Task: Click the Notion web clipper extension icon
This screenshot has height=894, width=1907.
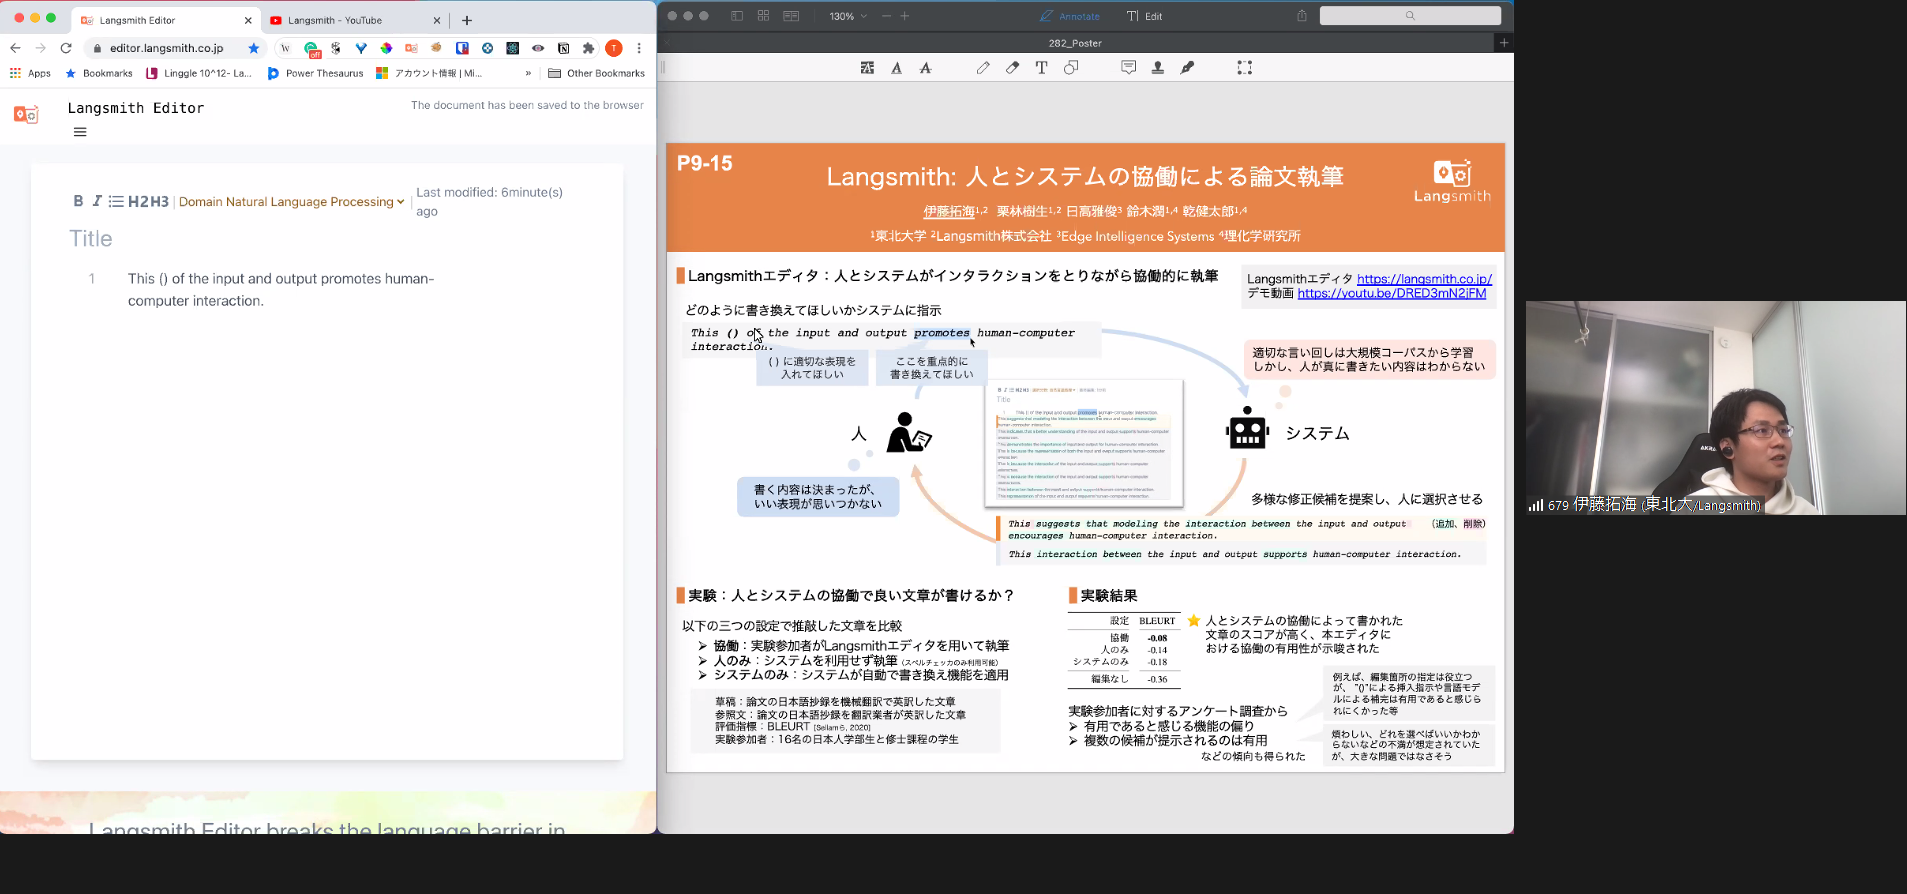Action: [563, 48]
